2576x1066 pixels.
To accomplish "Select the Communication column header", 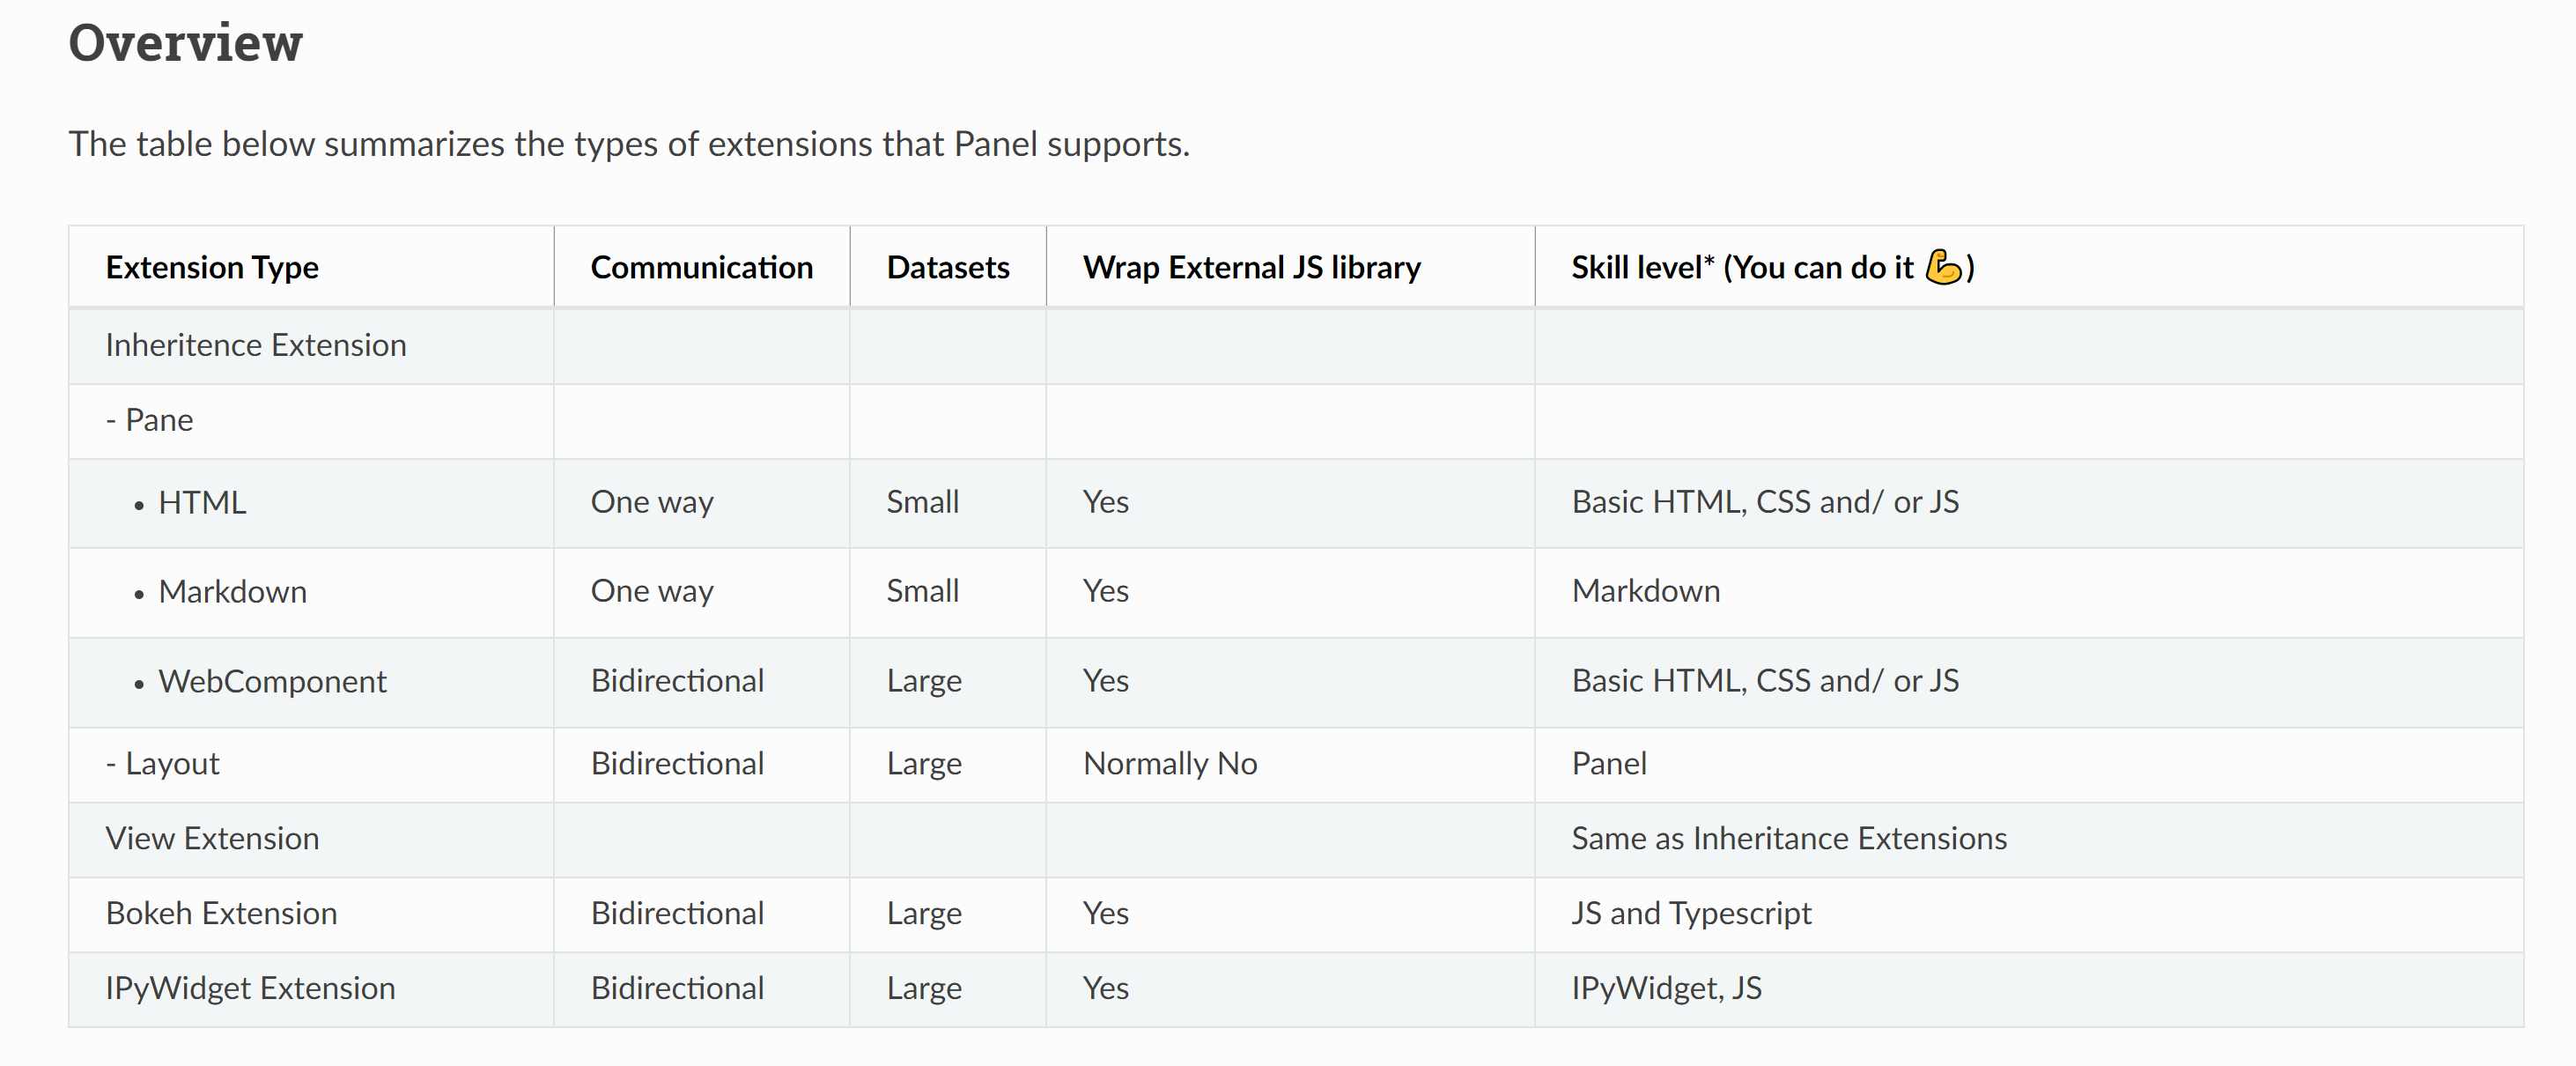I will pyautogui.click(x=701, y=267).
